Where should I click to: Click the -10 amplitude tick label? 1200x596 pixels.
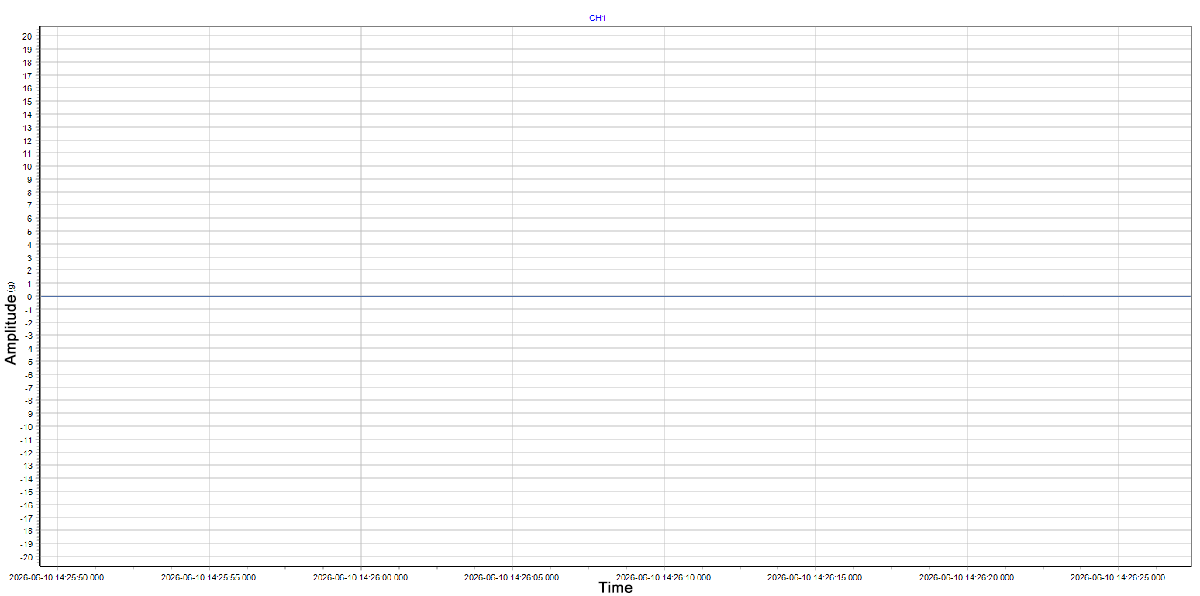coord(26,426)
